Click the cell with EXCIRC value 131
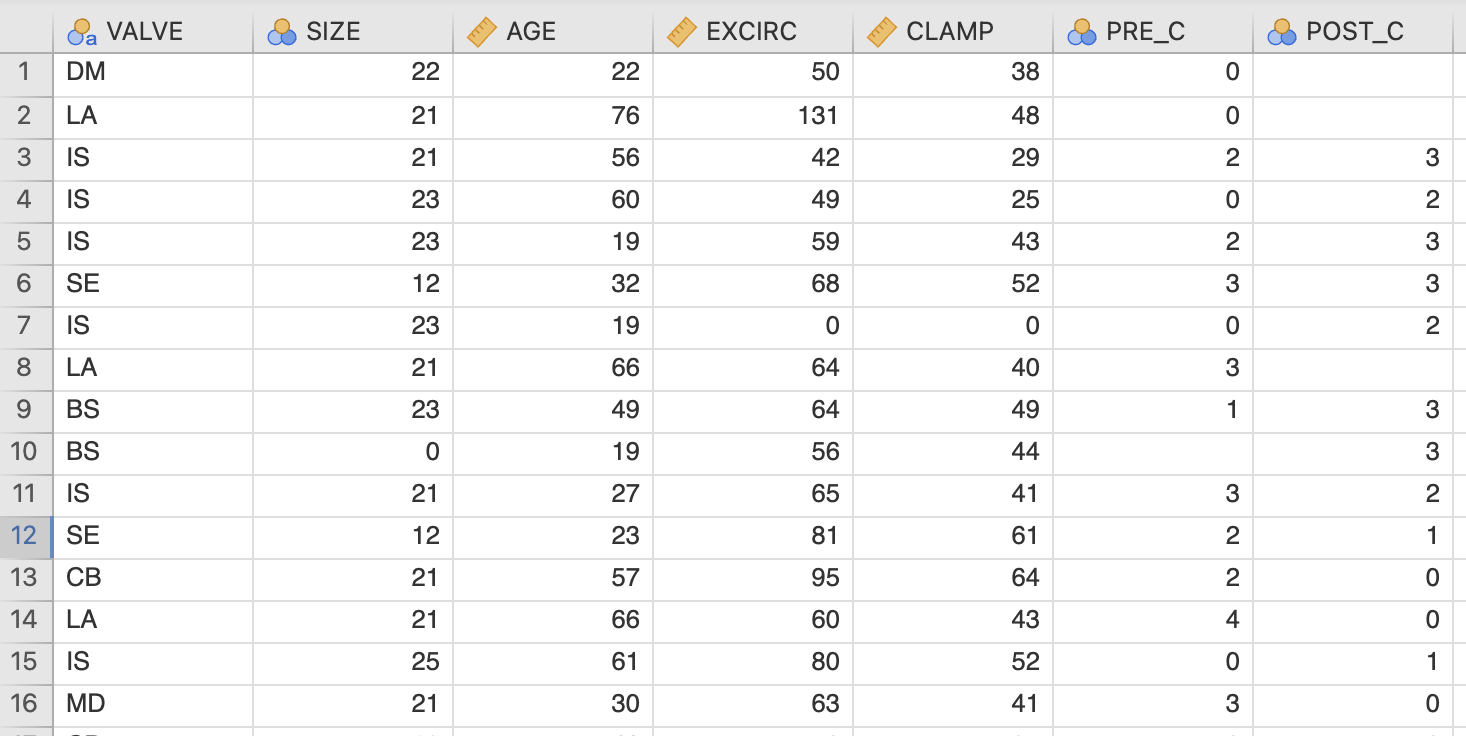The width and height of the screenshot is (1466, 736). [753, 116]
